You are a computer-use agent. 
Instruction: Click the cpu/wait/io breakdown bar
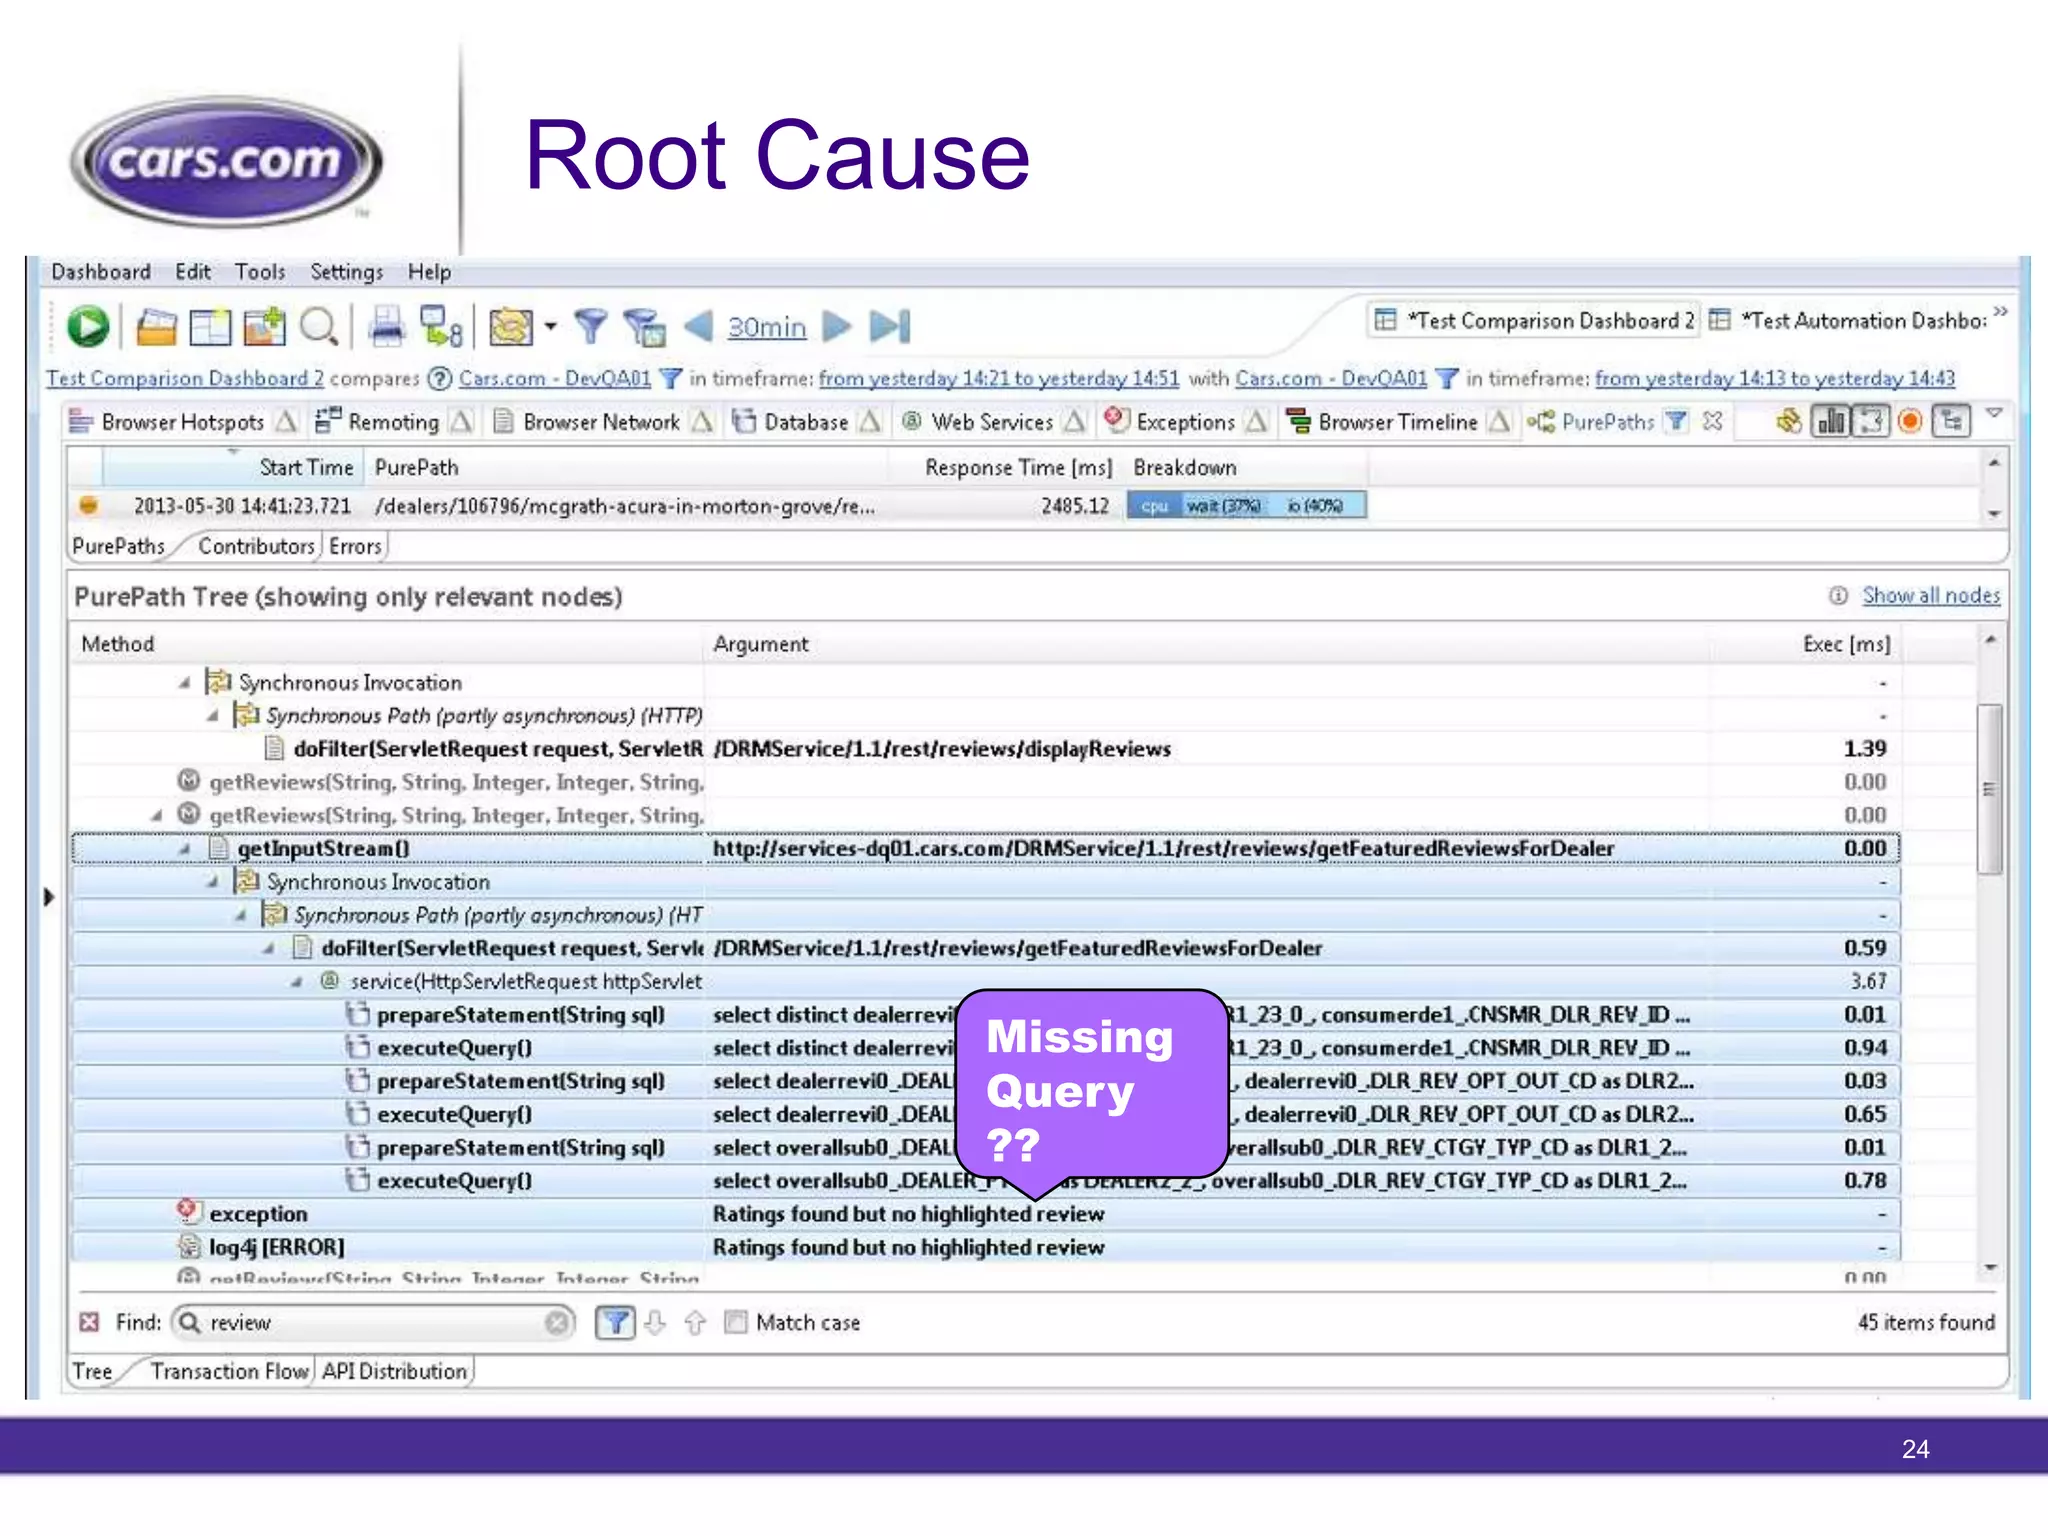coord(1246,506)
